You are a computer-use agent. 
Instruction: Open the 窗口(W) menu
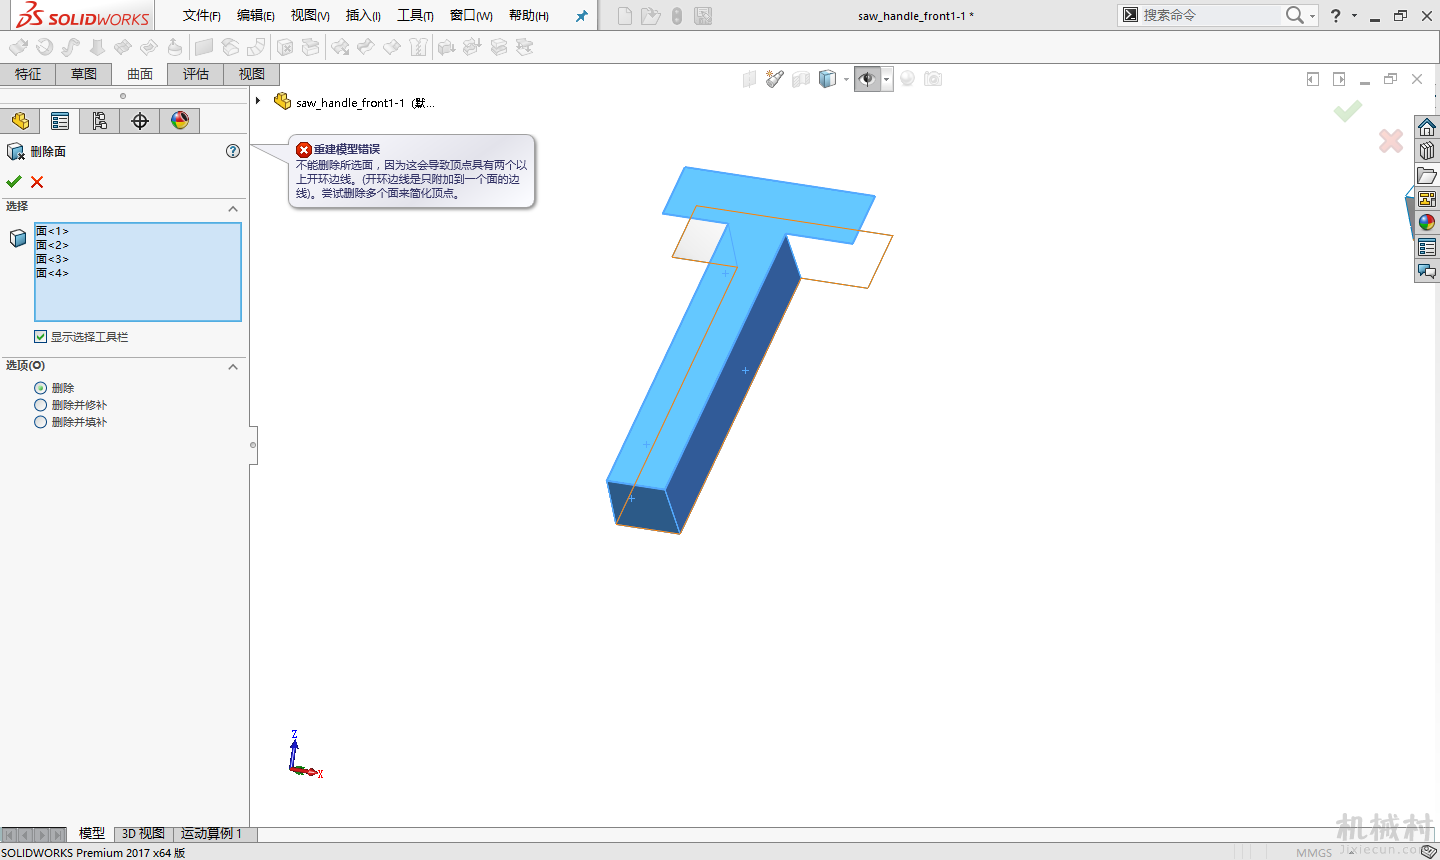pos(471,15)
